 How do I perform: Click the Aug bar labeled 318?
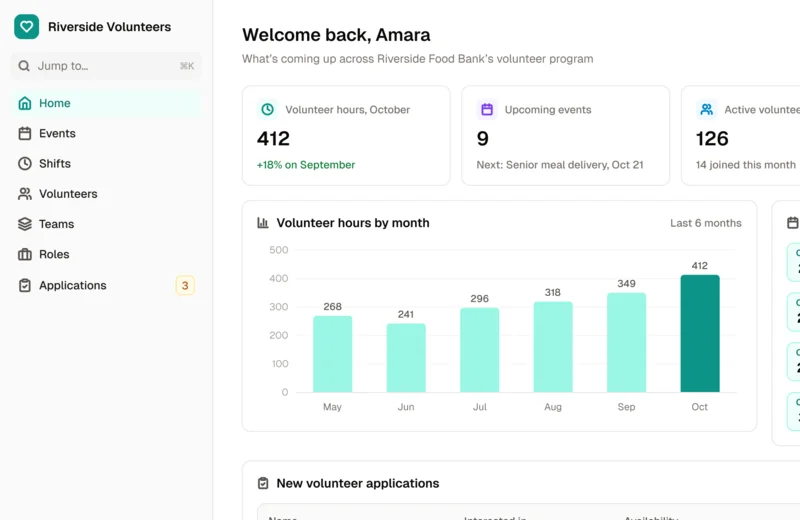[553, 347]
